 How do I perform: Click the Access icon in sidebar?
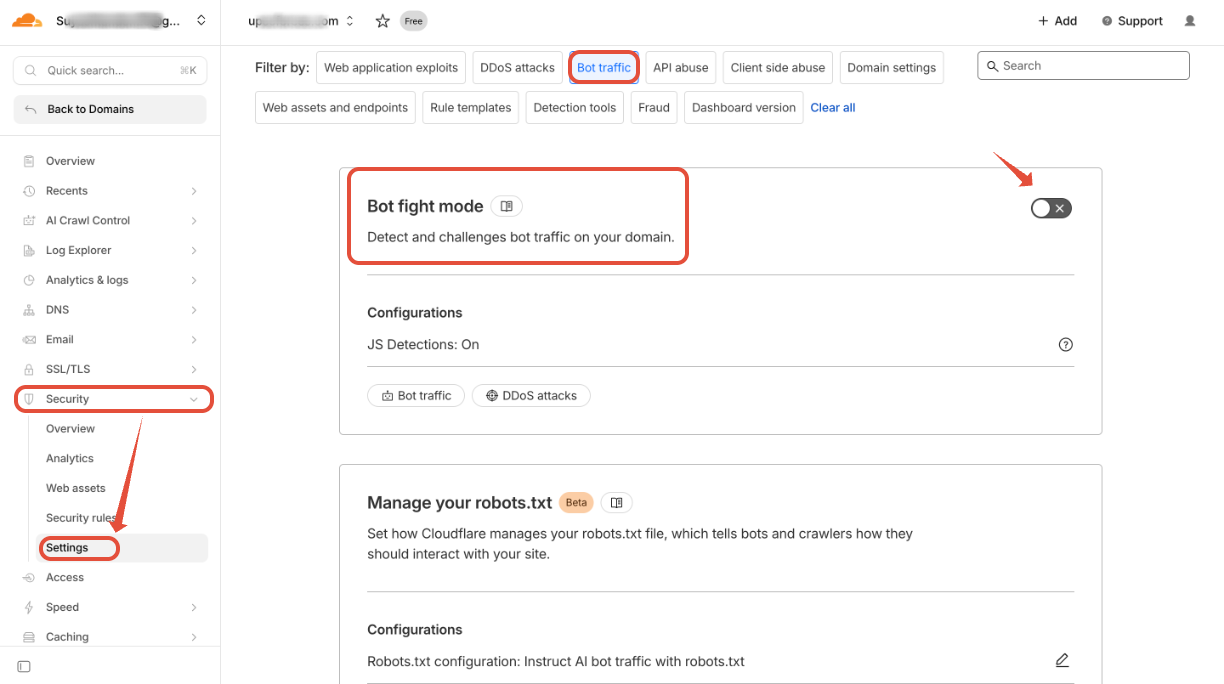[x=29, y=578]
